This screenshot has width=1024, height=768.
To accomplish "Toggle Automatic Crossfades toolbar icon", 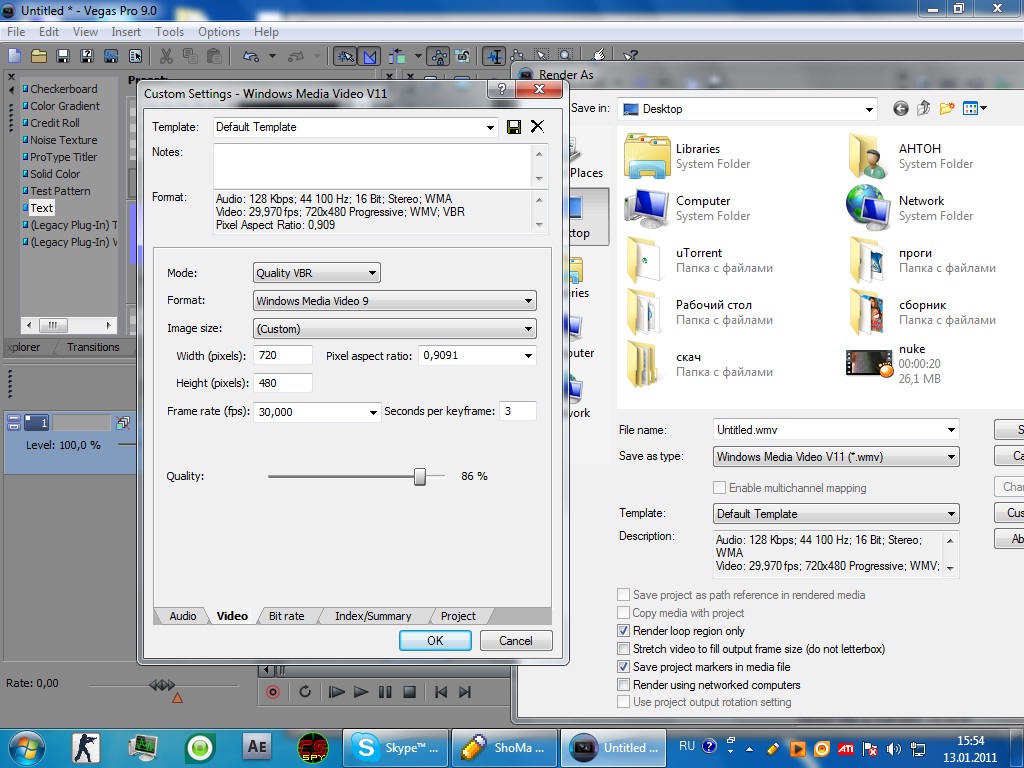I will pyautogui.click(x=370, y=57).
